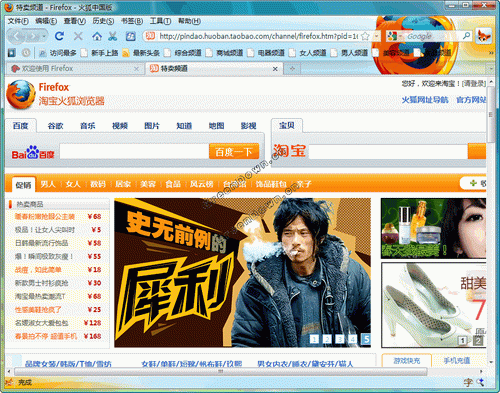
Task: Show banner slide 3
Action: (340, 339)
